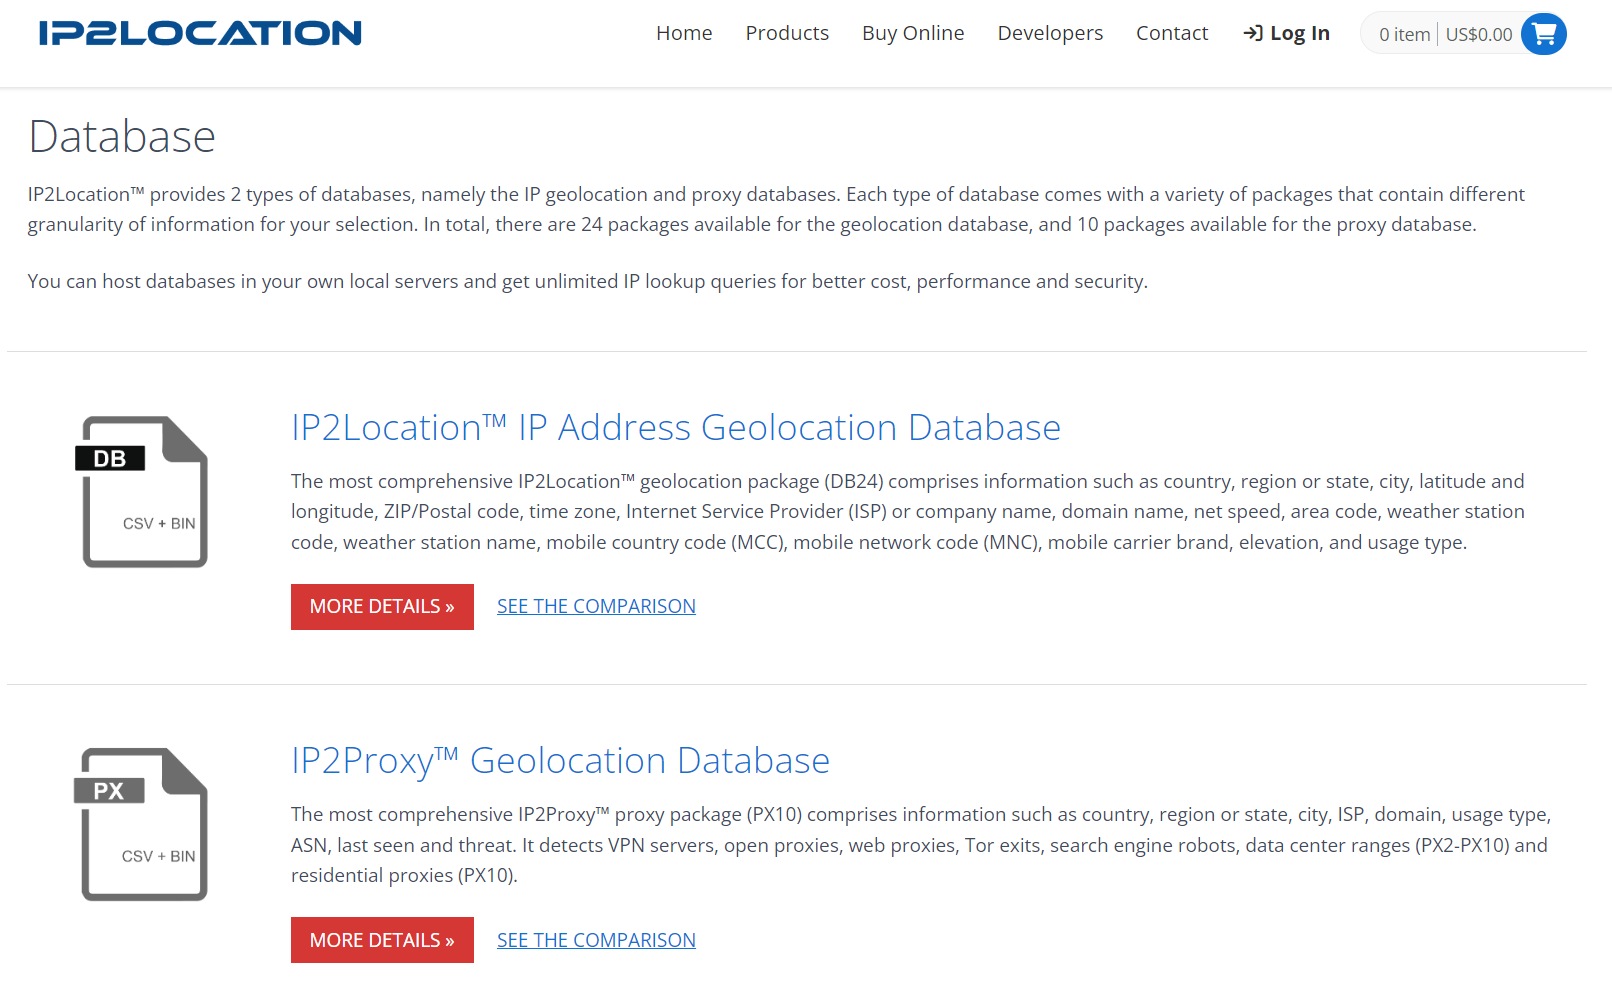Click the Log In arrow icon

pyautogui.click(x=1253, y=32)
